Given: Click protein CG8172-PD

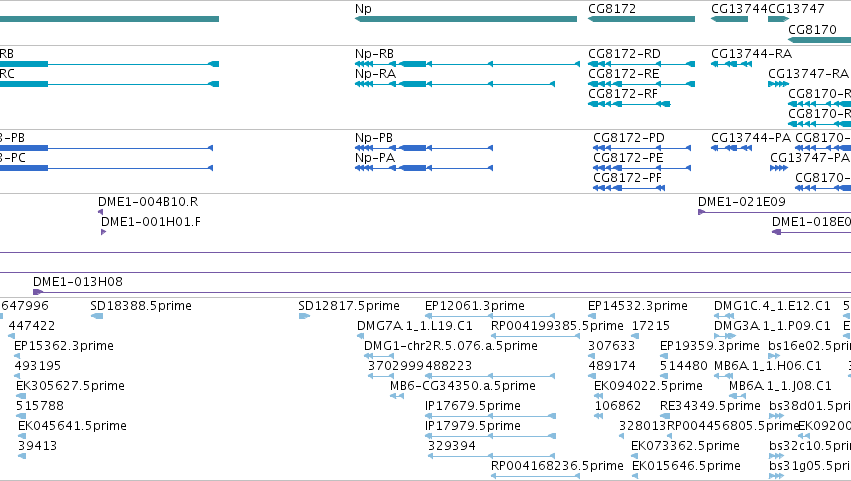Looking at the screenshot, I should [x=628, y=138].
